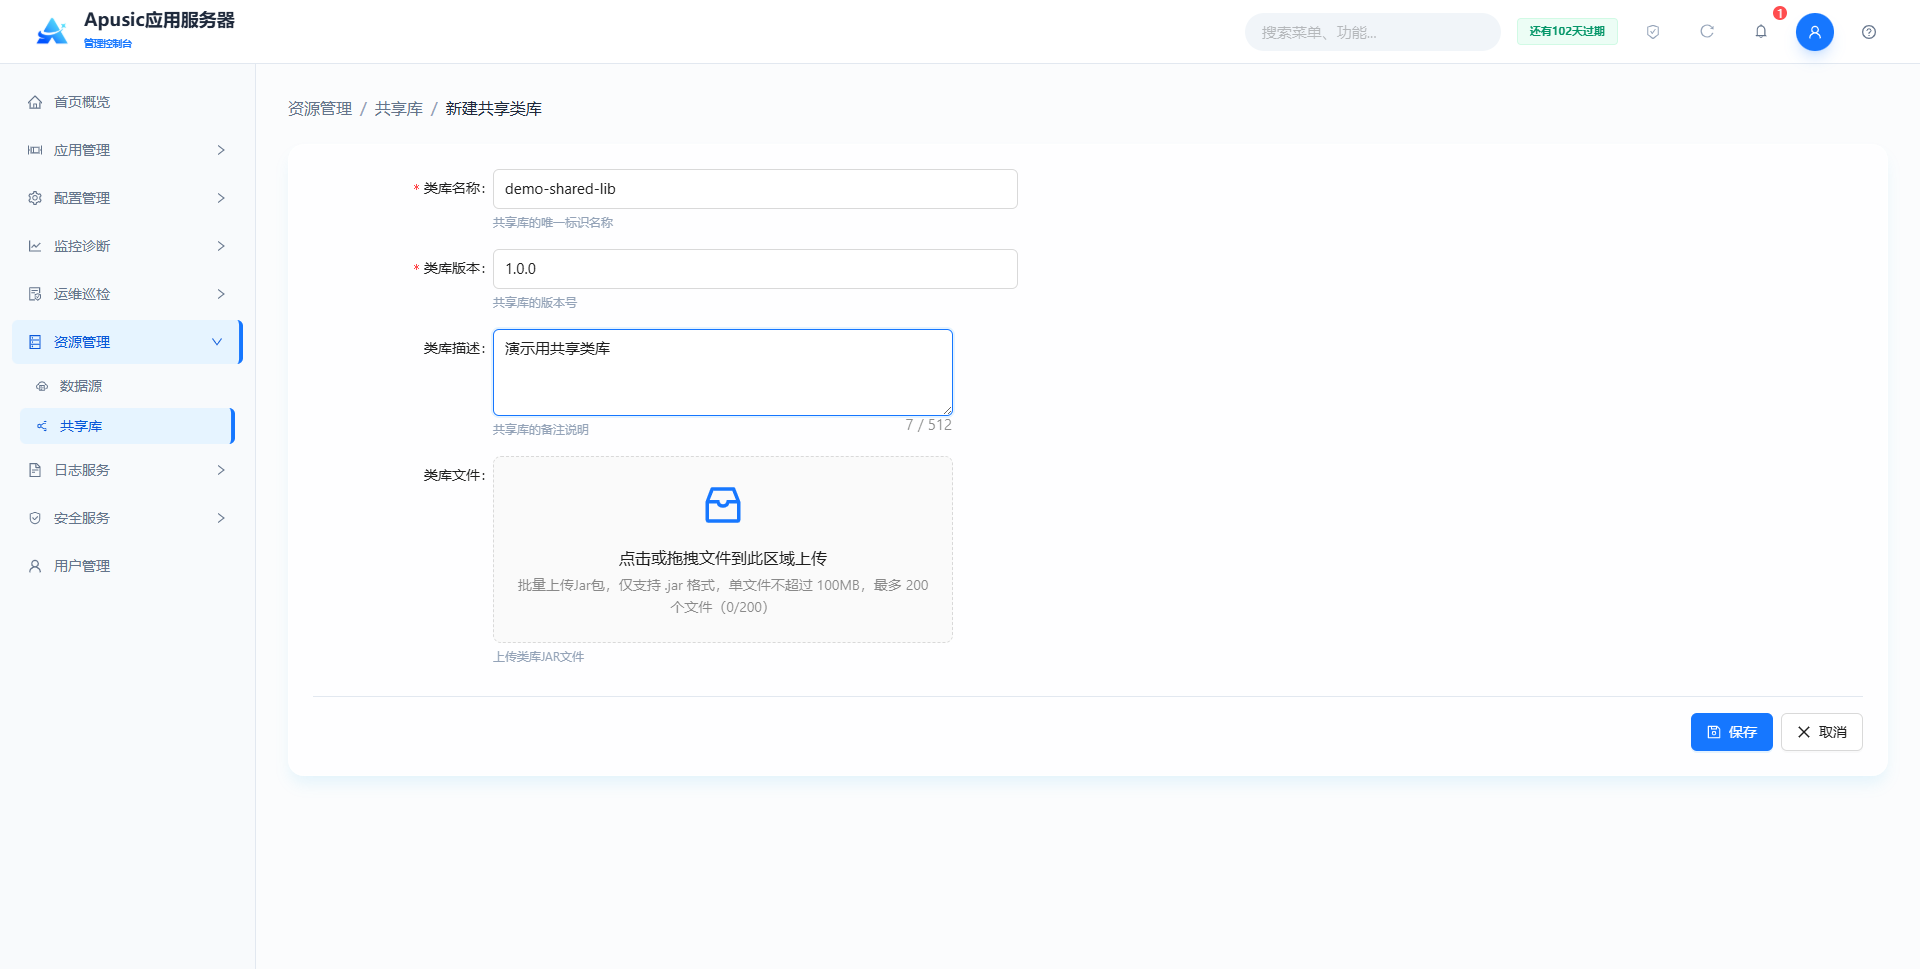1920x969 pixels.
Task: Click the inbox upload icon
Action: point(723,505)
